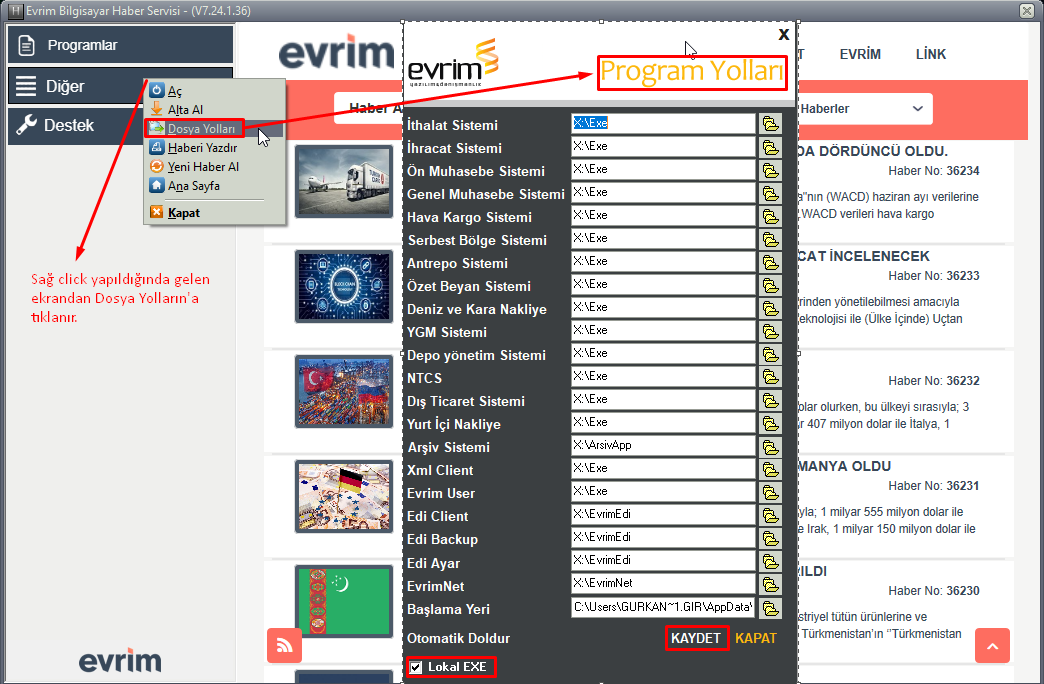Open folder picker for Deniz ve Kara Nakliye

[770, 308]
